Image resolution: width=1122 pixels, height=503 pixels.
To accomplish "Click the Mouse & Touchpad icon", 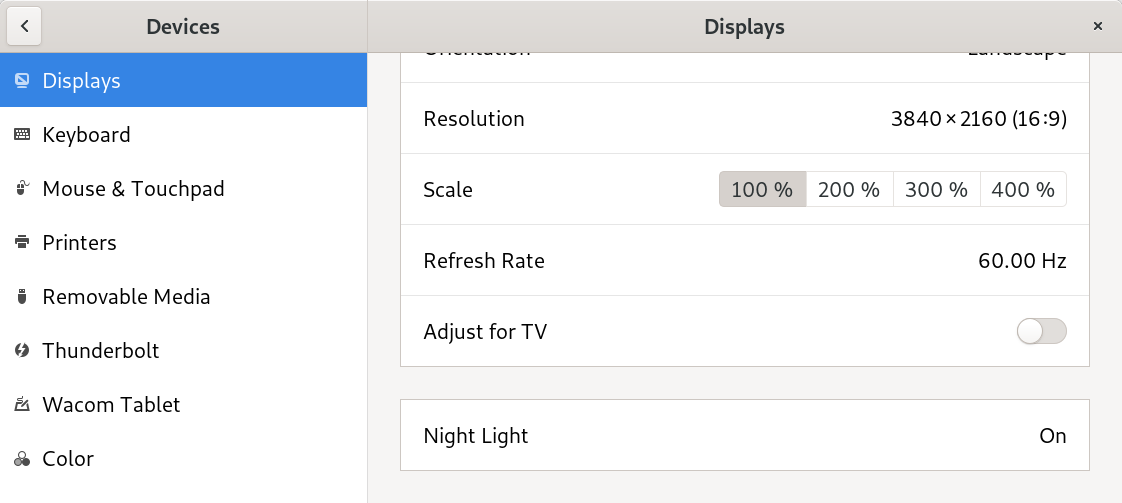I will [22, 188].
